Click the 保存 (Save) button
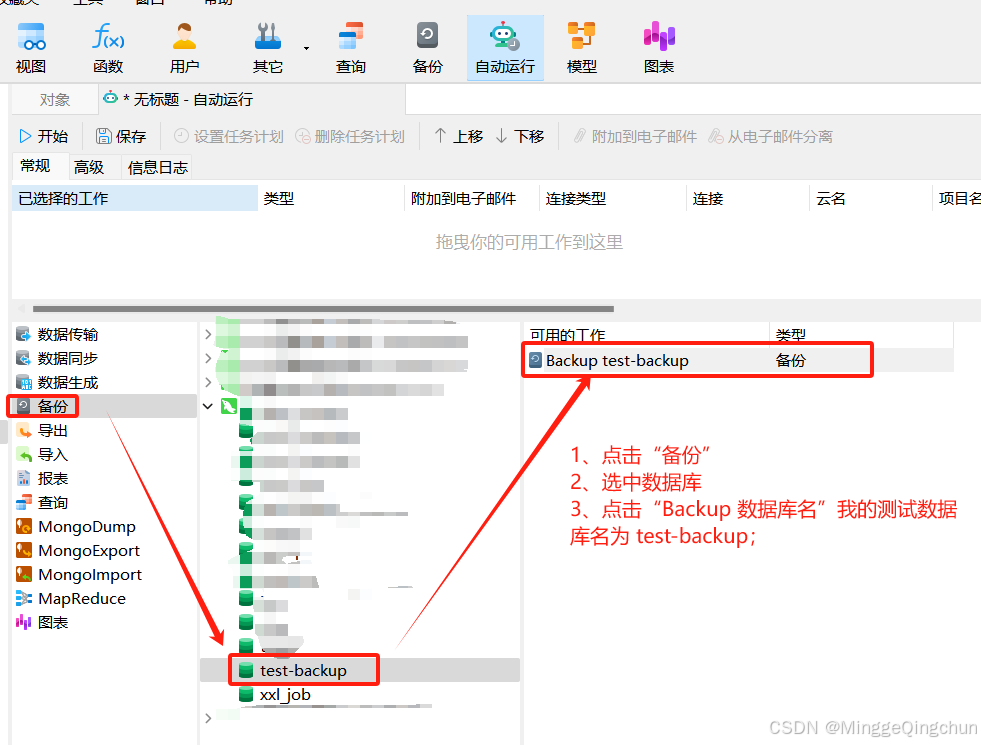 121,136
